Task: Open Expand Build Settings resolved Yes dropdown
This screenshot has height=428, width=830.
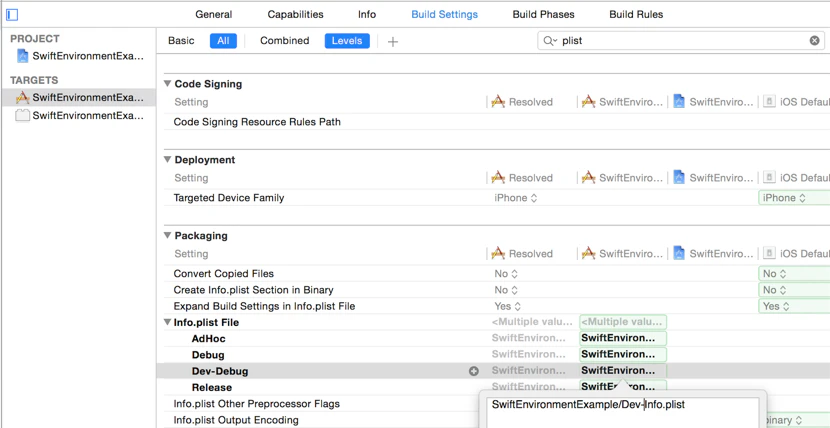Action: coord(507,306)
